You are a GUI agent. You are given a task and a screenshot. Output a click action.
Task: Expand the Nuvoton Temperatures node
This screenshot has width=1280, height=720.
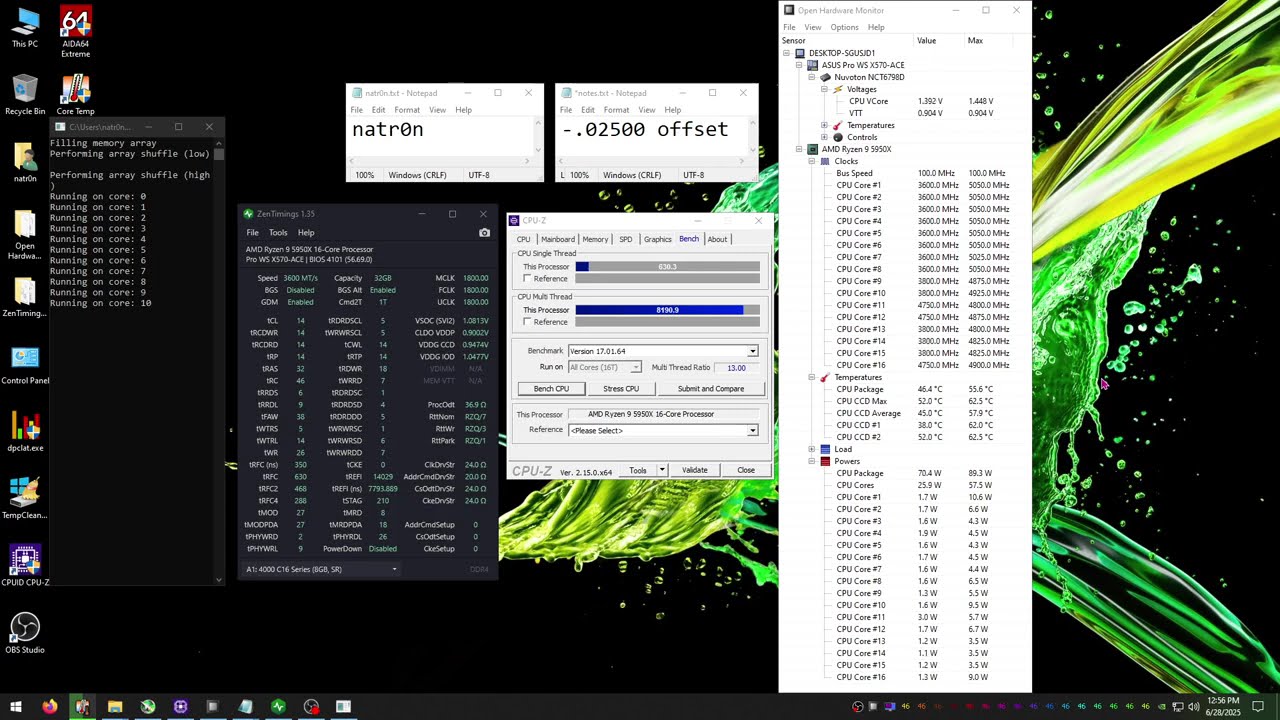(824, 125)
